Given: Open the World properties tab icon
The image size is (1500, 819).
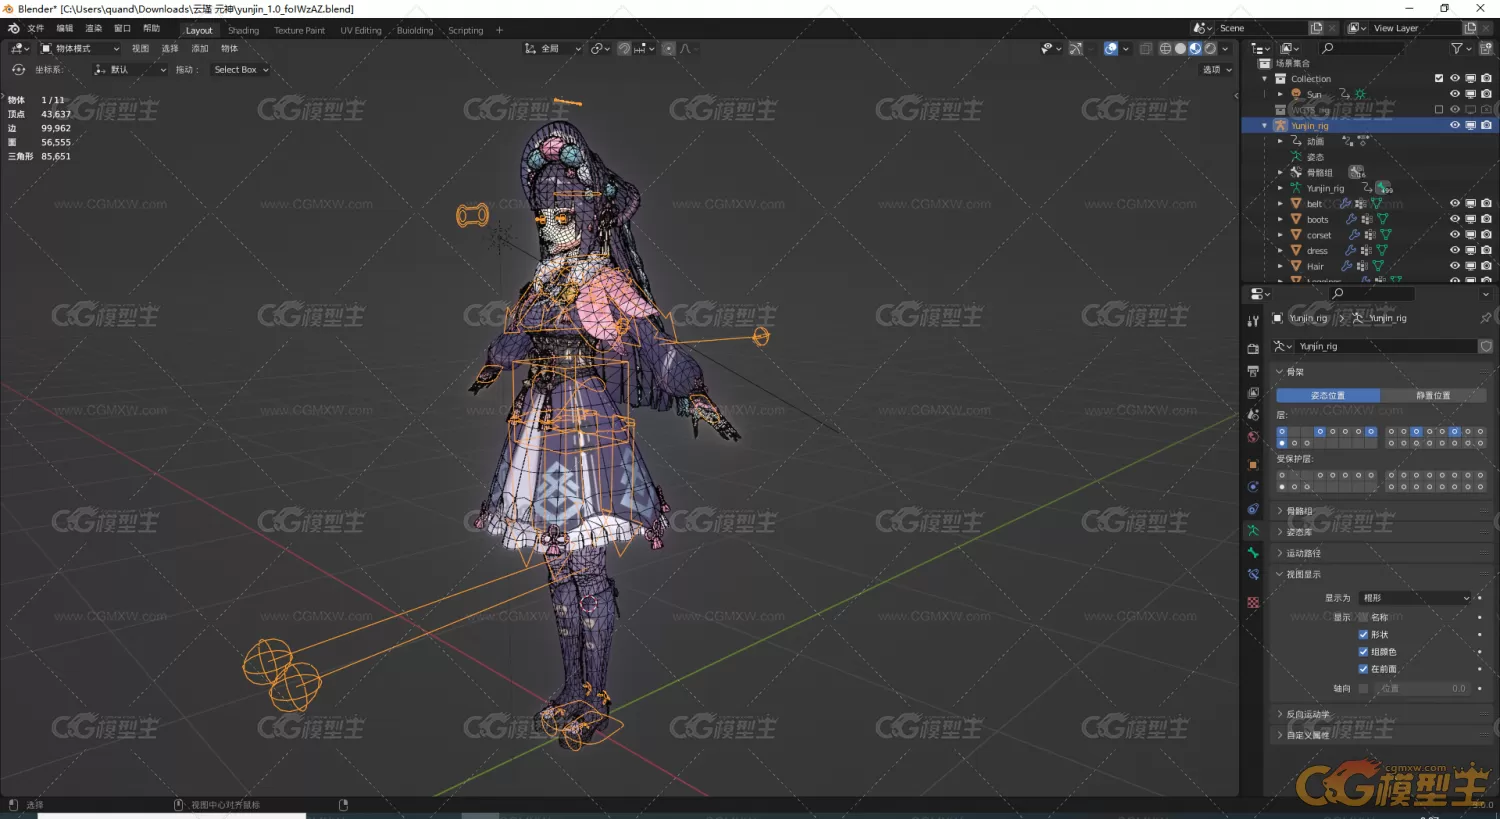Looking at the screenshot, I should click(x=1253, y=437).
